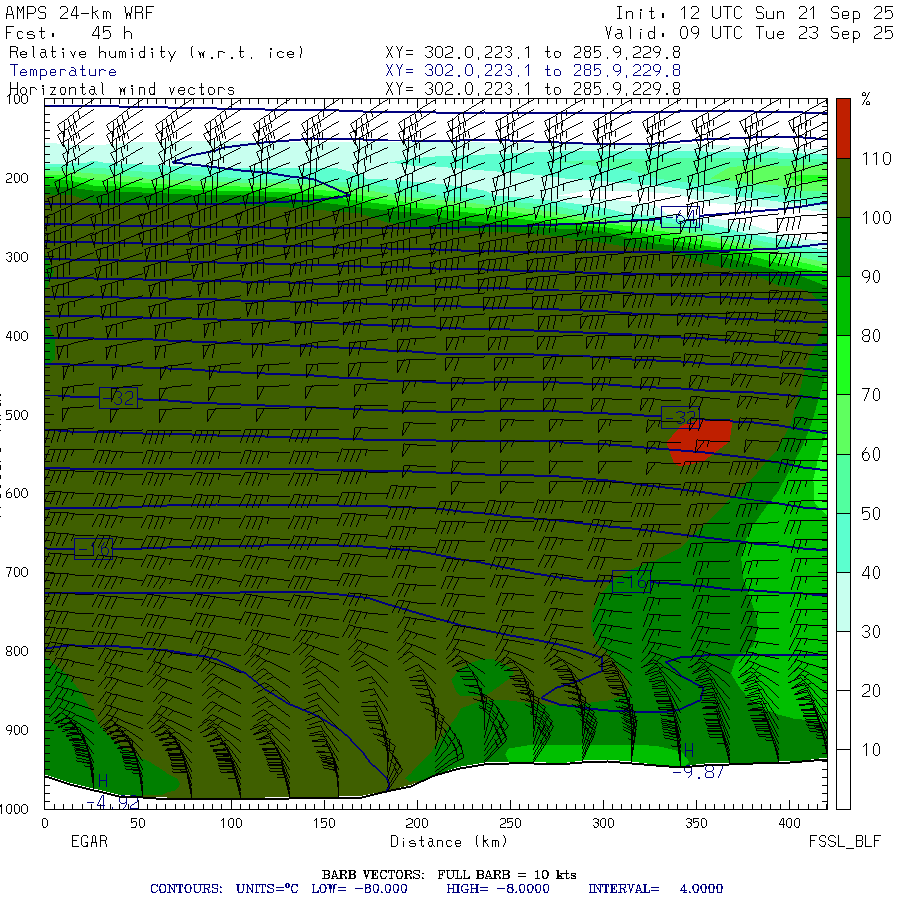The height and width of the screenshot is (900, 900).
Task: Select the "Fcst: 45 h" forecast hour text
Action: (x=69, y=33)
